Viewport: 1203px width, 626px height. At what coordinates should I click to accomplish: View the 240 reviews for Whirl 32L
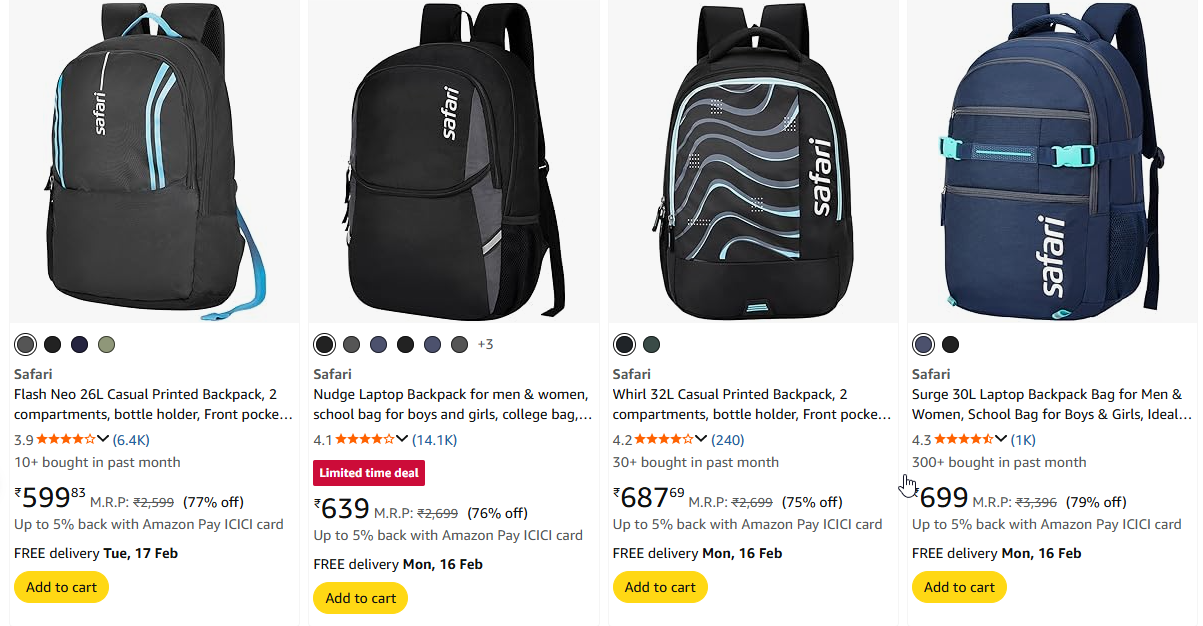727,439
